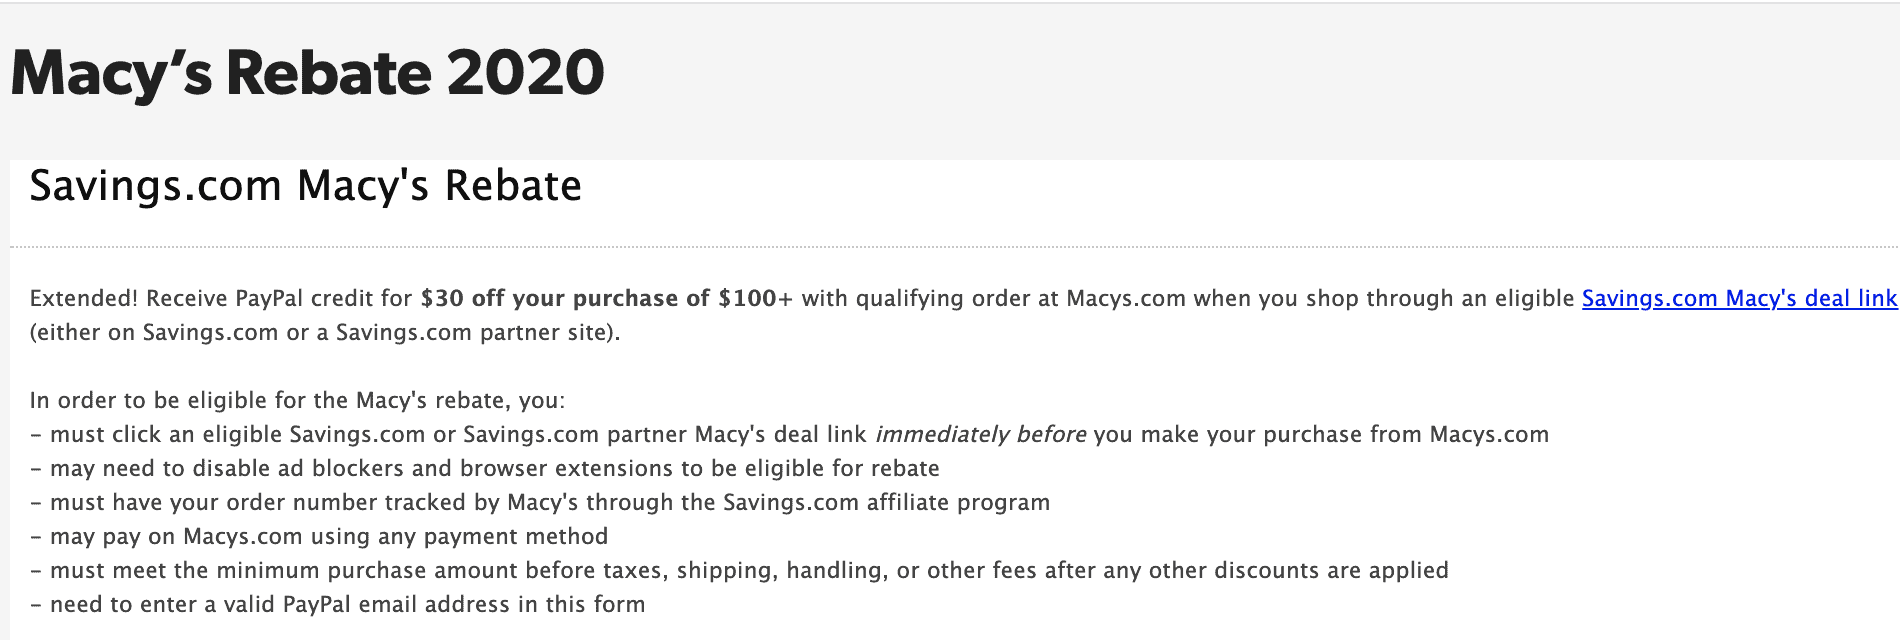Click the "you make your purchase from Macys.com" text

(x=1321, y=434)
